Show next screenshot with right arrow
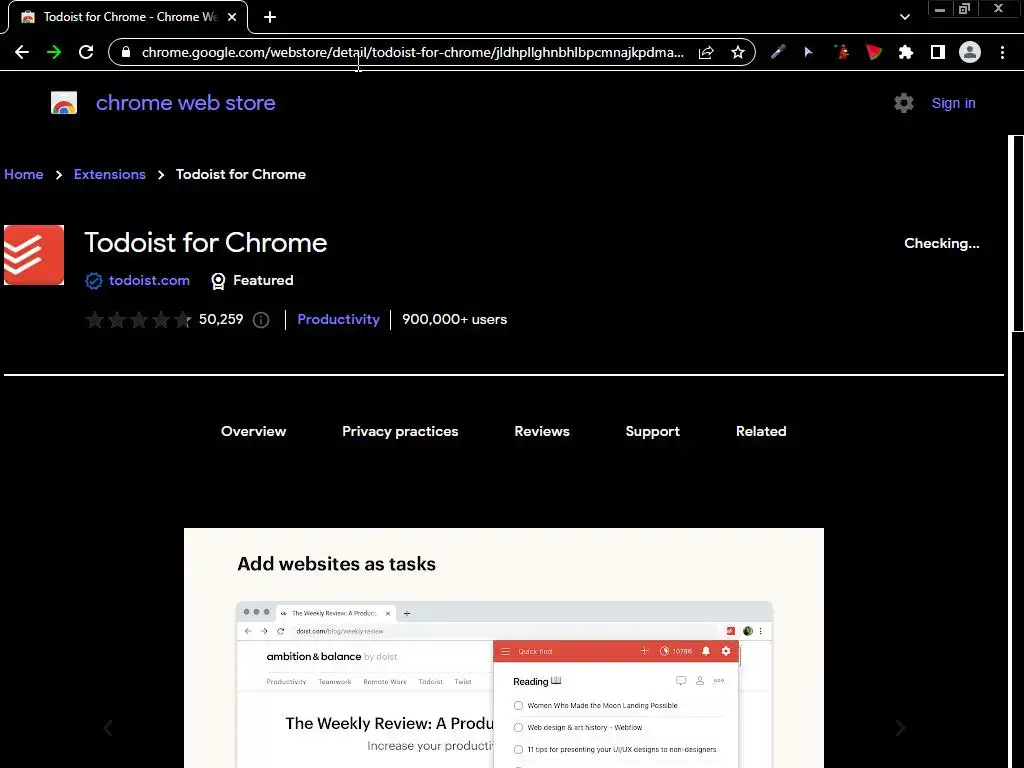Image resolution: width=1024 pixels, height=768 pixels. (900, 728)
